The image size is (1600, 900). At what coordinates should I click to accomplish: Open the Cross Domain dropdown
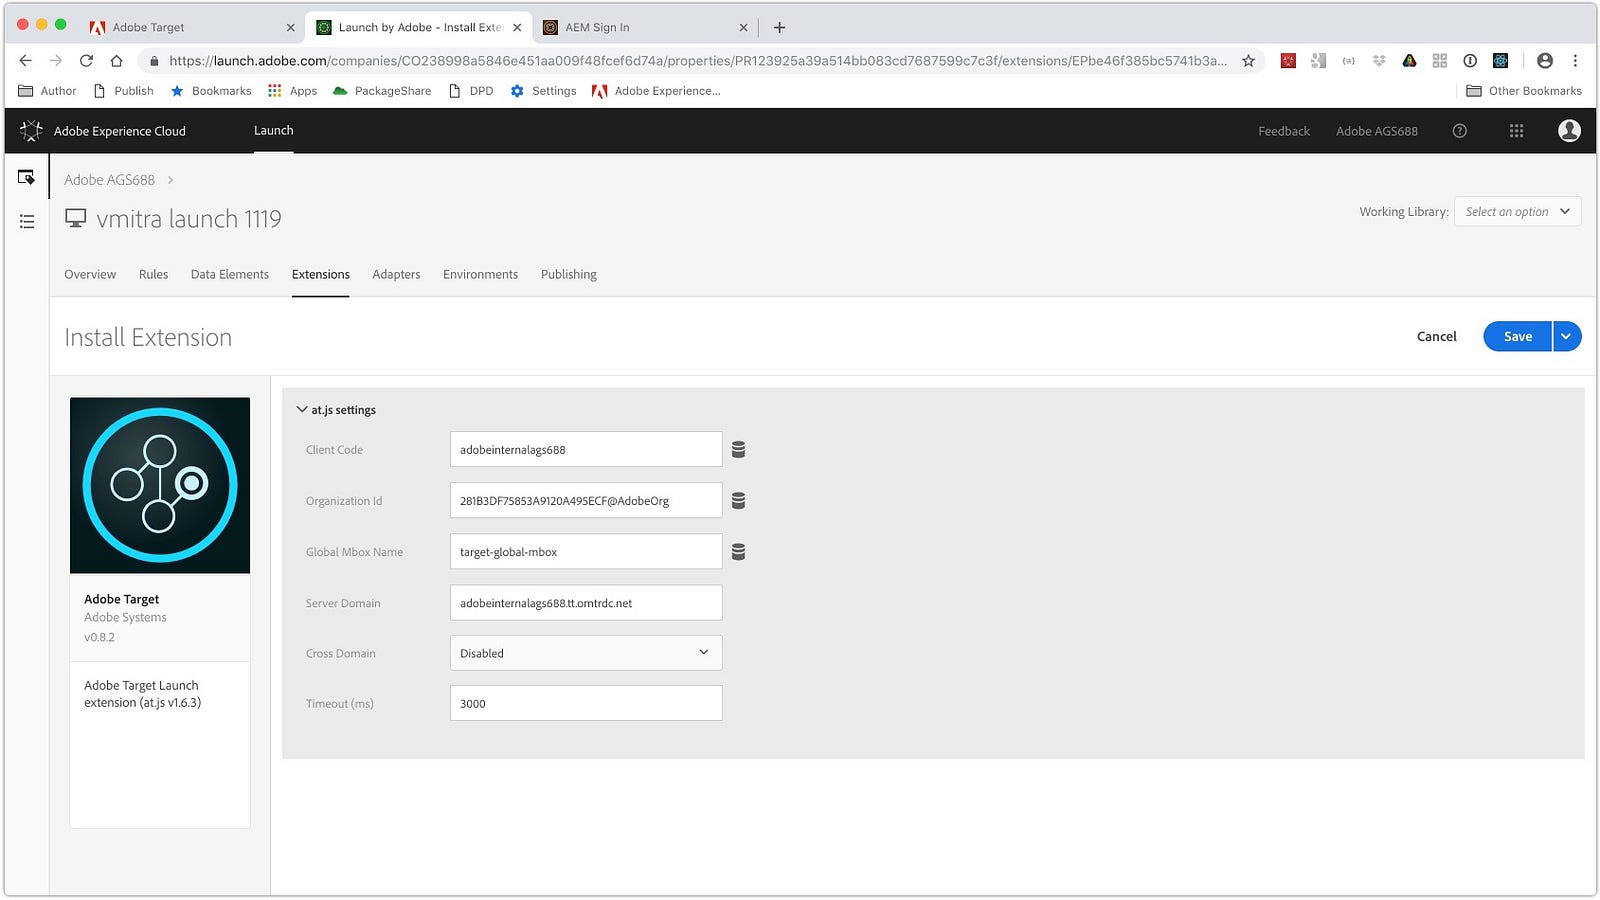(x=586, y=653)
